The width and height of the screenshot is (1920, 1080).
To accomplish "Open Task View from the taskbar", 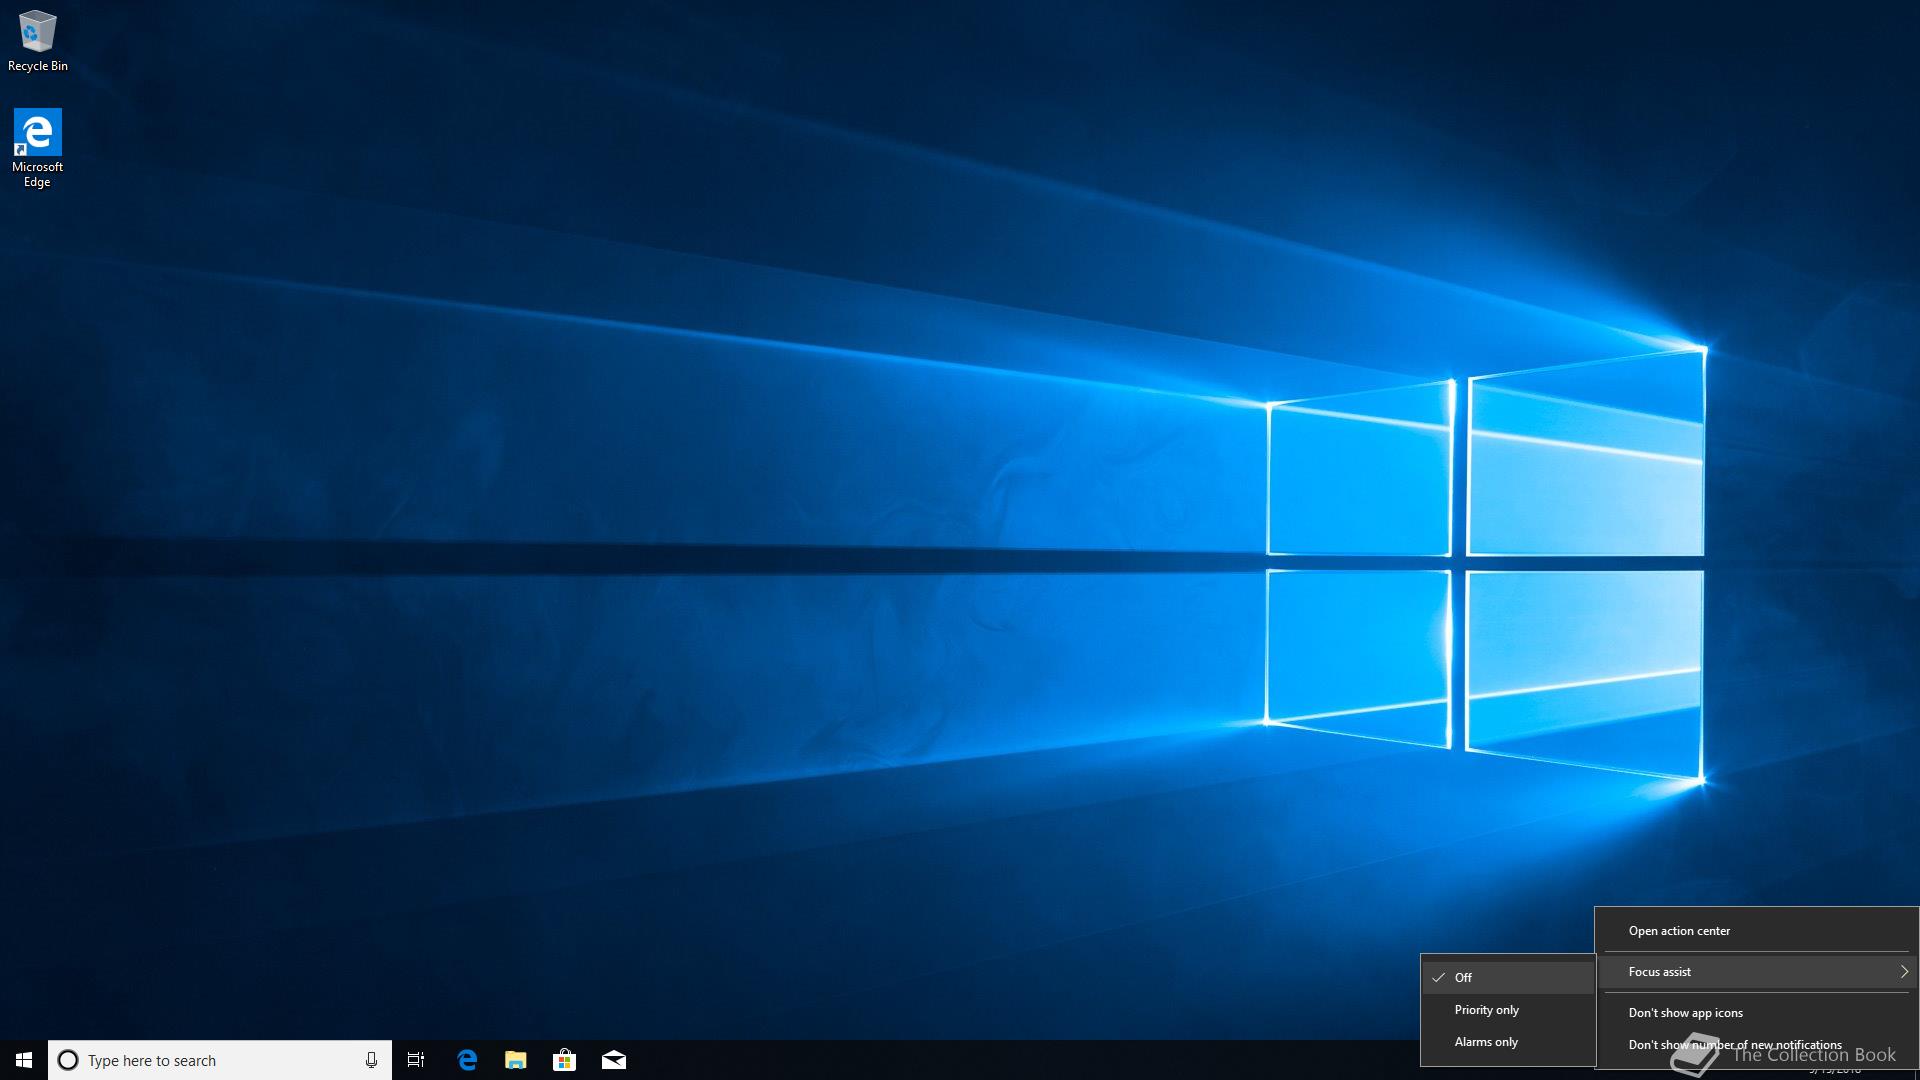I will tap(416, 1060).
